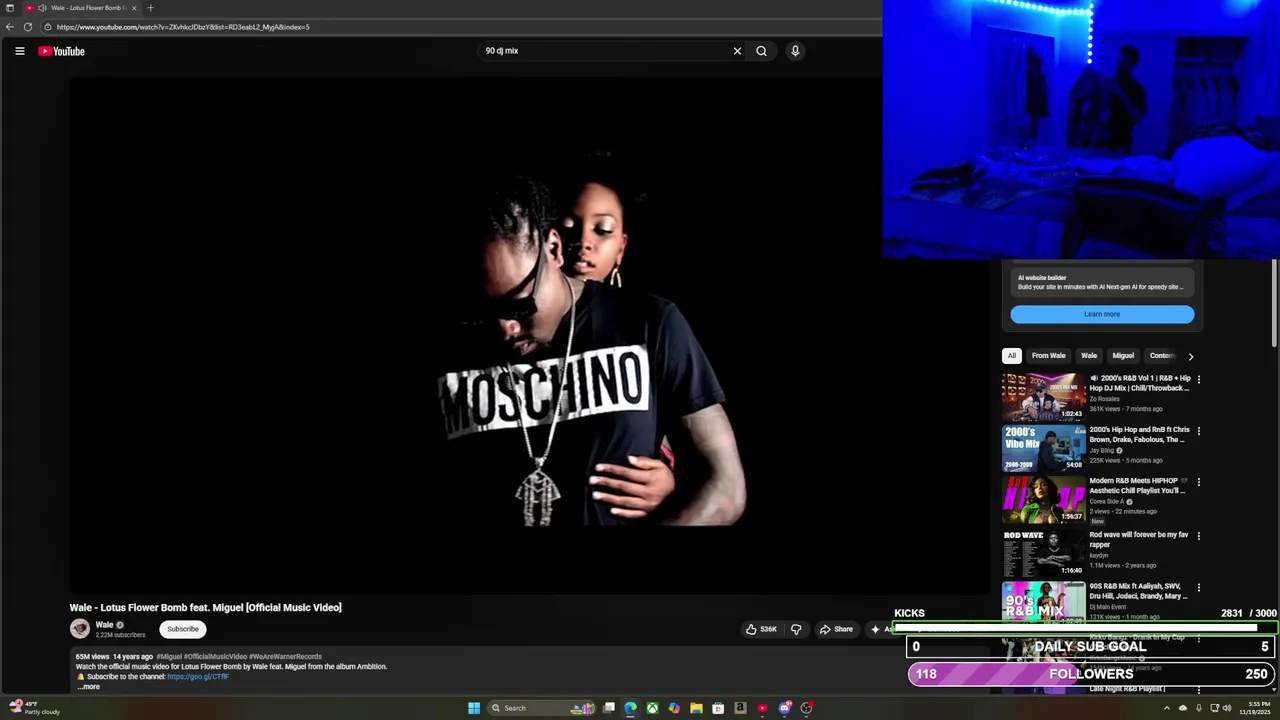Click the browser address bar URL
This screenshot has height=720, width=1280.
click(183, 27)
